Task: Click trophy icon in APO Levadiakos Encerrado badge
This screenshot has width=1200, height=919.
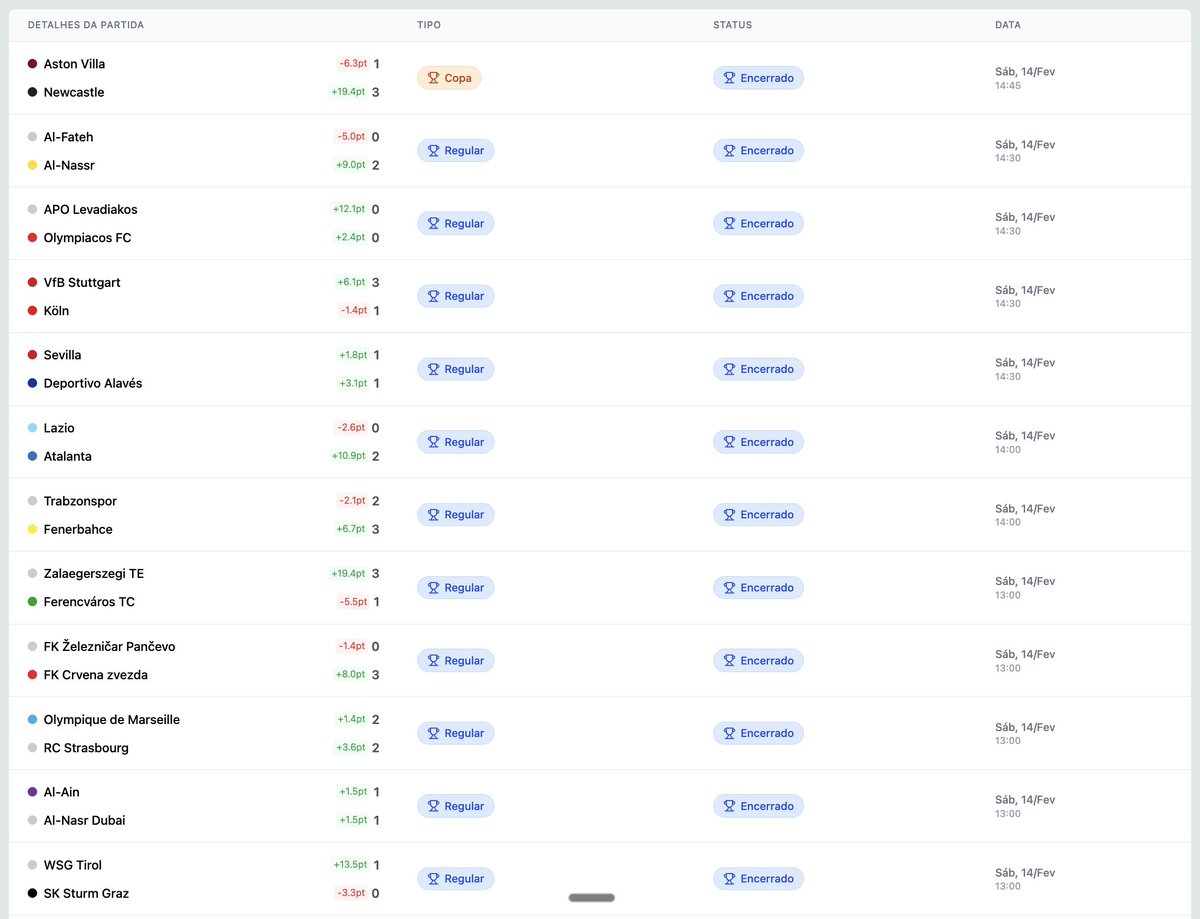Action: pos(730,224)
